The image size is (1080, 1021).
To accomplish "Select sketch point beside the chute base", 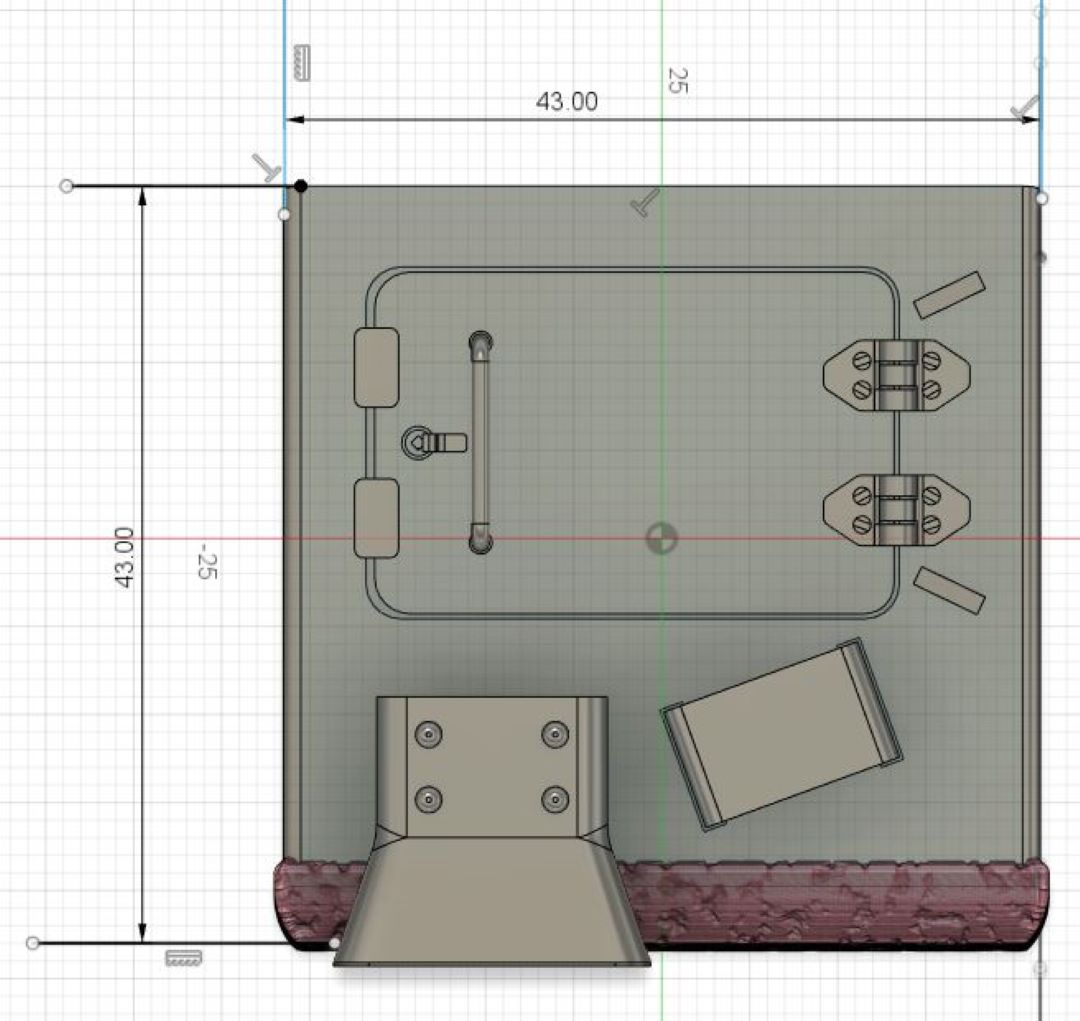I will pyautogui.click(x=335, y=942).
